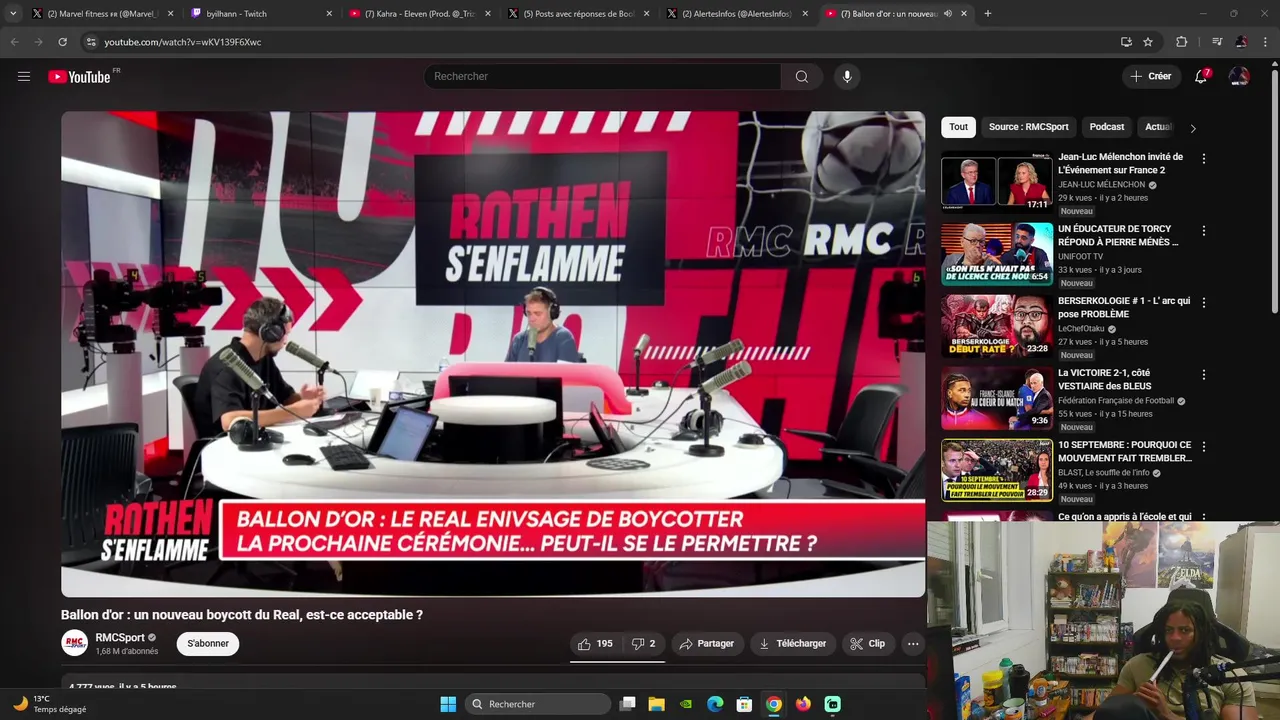1280x720 pixels.
Task: Click the taskbar Rechercher search box
Action: click(538, 704)
